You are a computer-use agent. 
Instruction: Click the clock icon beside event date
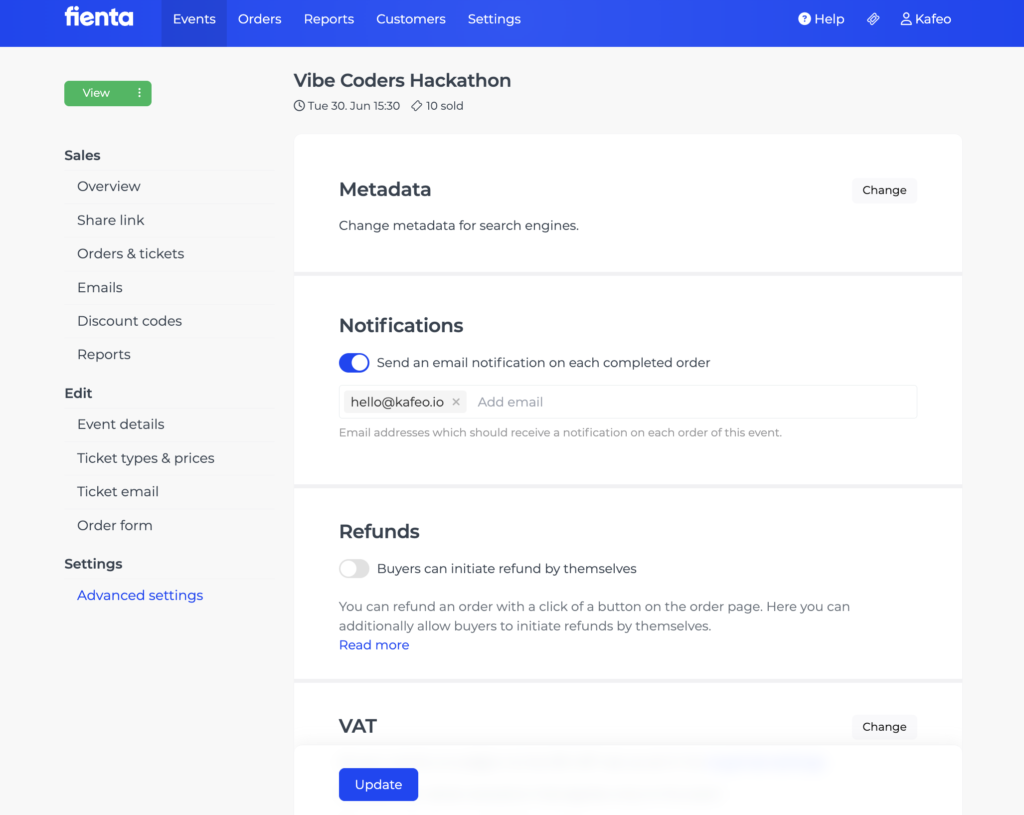[299, 106]
